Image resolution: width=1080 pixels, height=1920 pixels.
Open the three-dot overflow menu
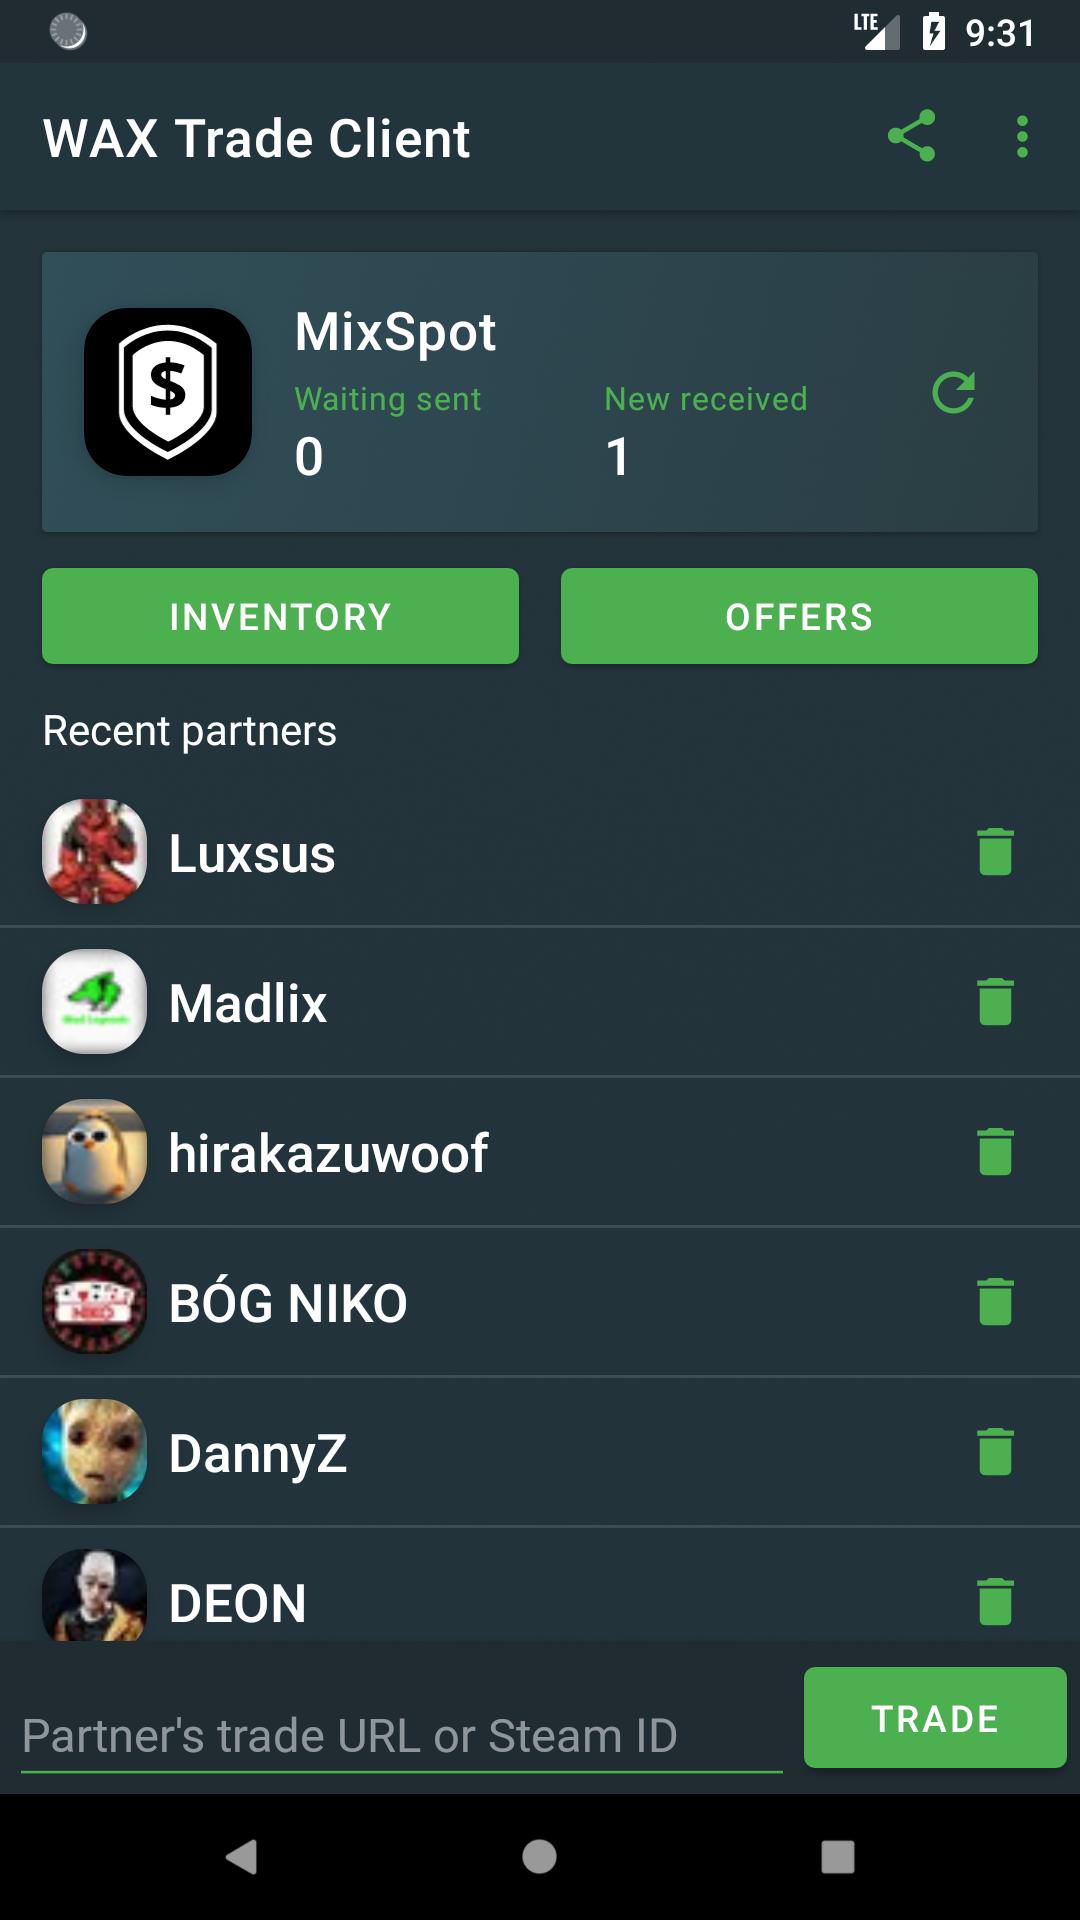[1022, 136]
